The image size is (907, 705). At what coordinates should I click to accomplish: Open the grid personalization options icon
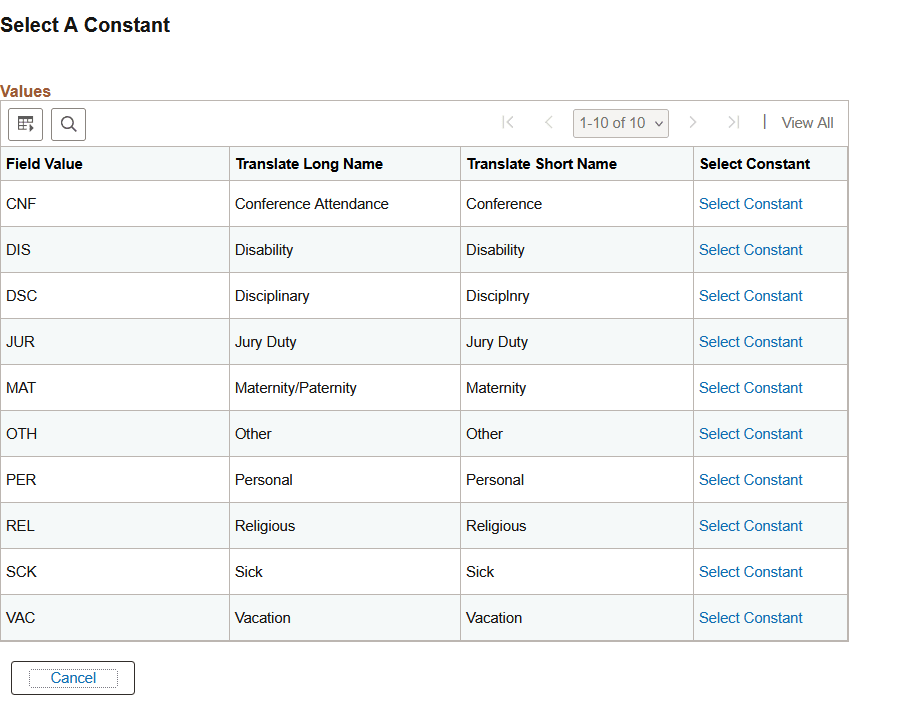pyautogui.click(x=25, y=124)
